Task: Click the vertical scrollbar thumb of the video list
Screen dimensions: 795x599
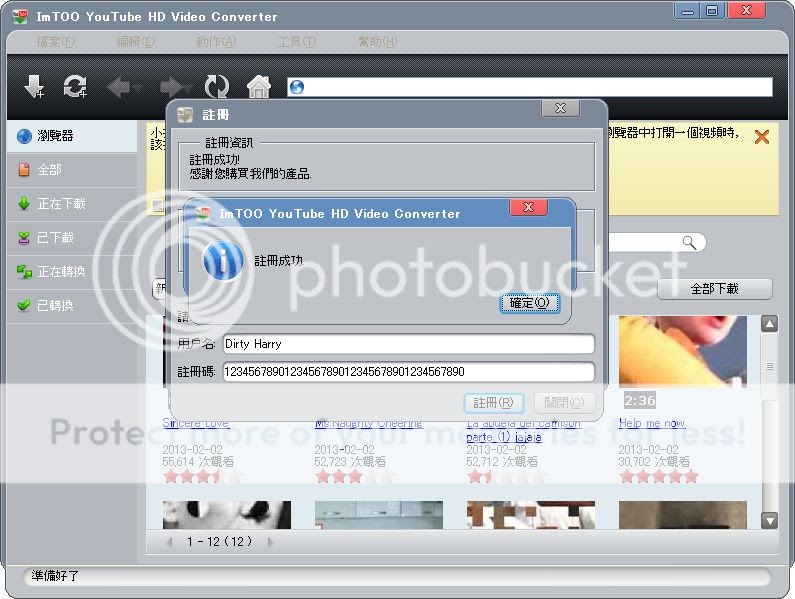Action: (770, 366)
